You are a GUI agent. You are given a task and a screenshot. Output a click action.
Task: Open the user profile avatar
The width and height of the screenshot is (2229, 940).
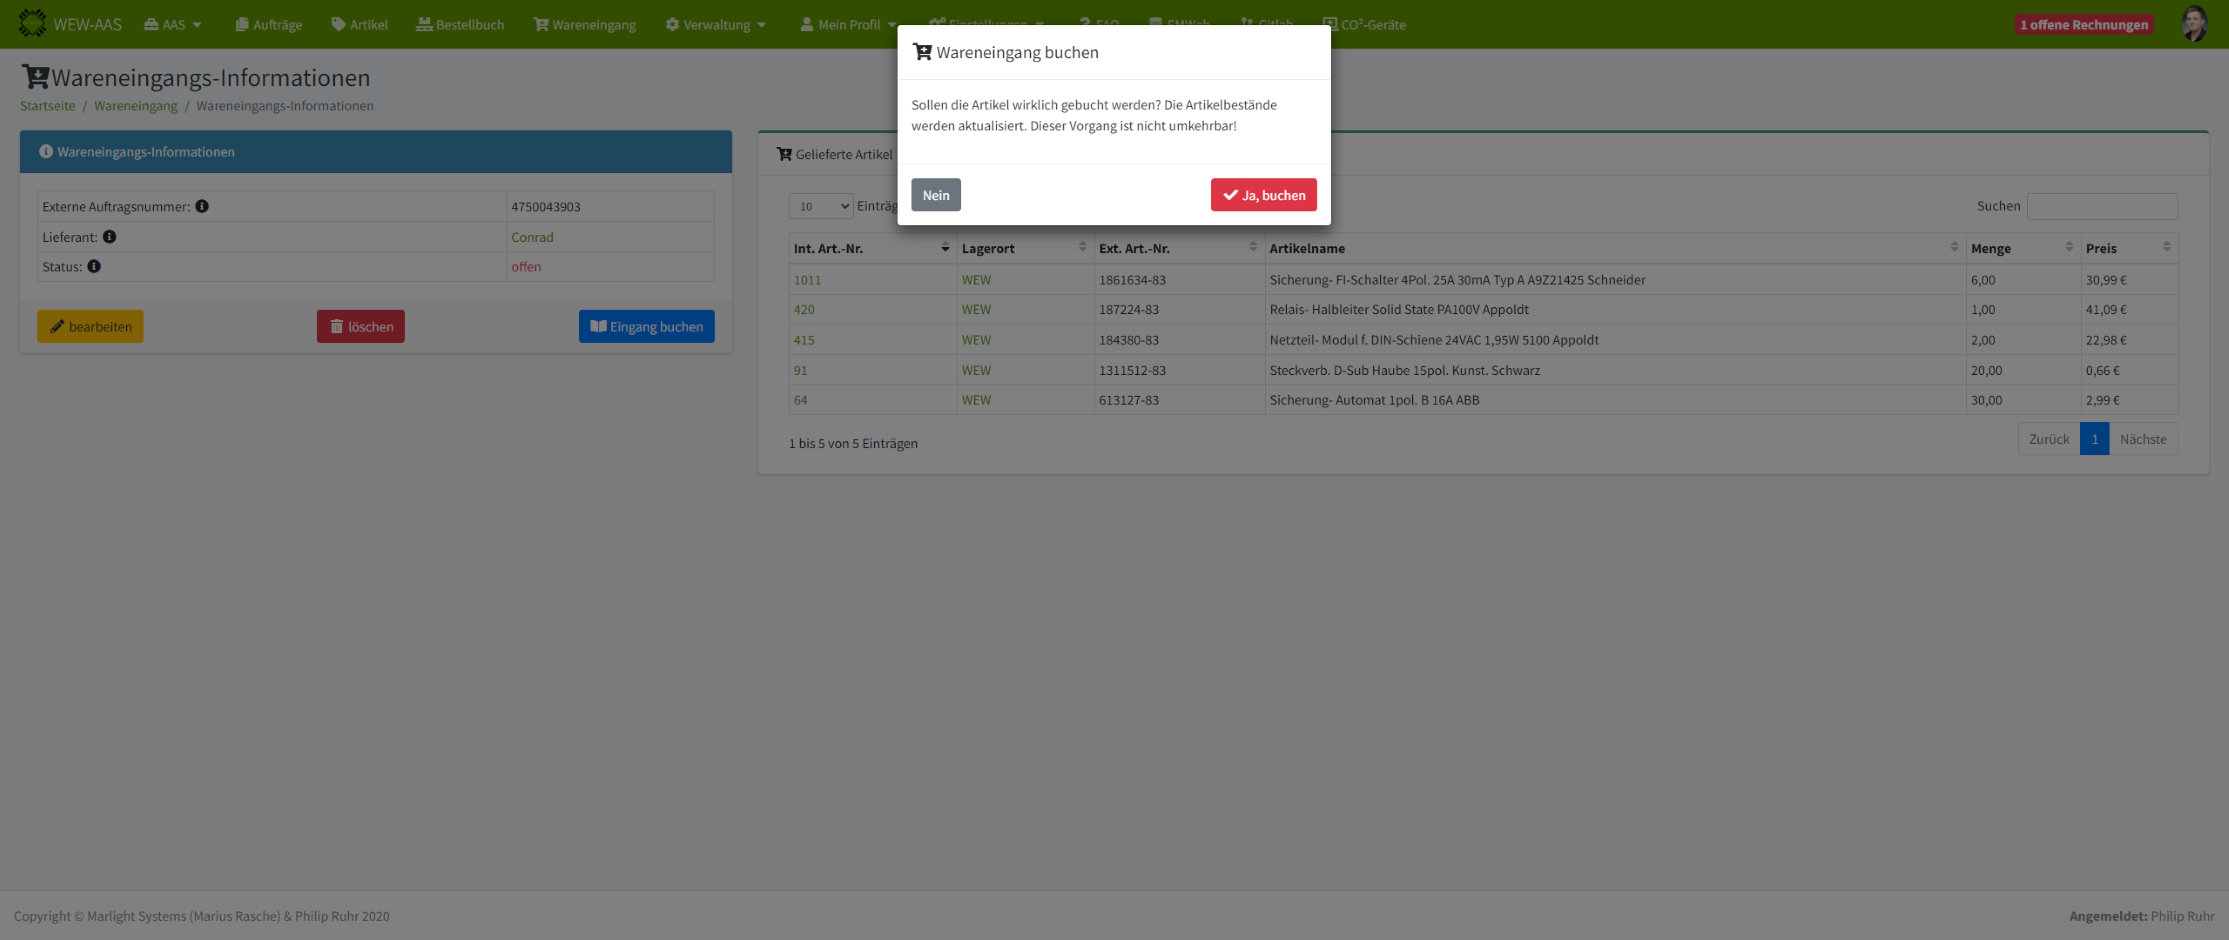(x=2194, y=24)
